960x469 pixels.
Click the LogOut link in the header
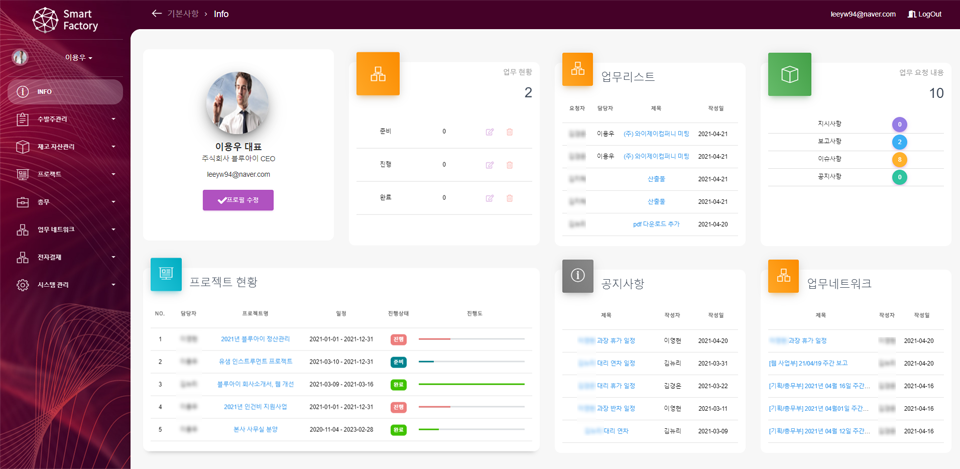(x=924, y=14)
